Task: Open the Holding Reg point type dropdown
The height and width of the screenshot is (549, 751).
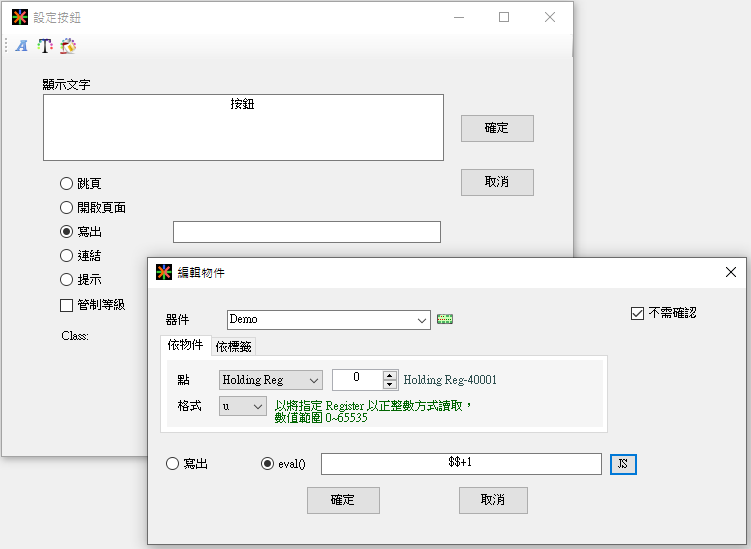Action: (x=315, y=380)
